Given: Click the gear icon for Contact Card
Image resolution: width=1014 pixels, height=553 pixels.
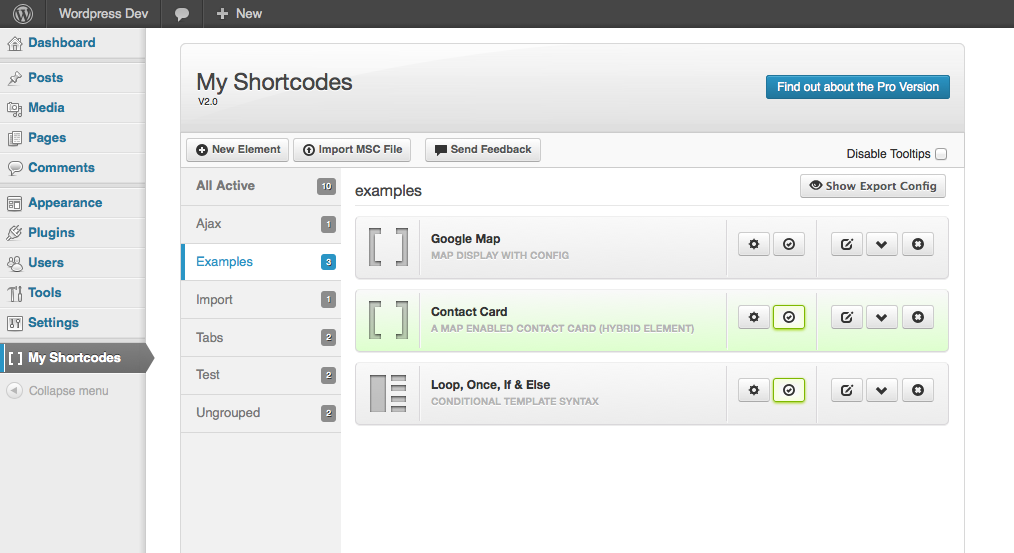Looking at the screenshot, I should 754,318.
